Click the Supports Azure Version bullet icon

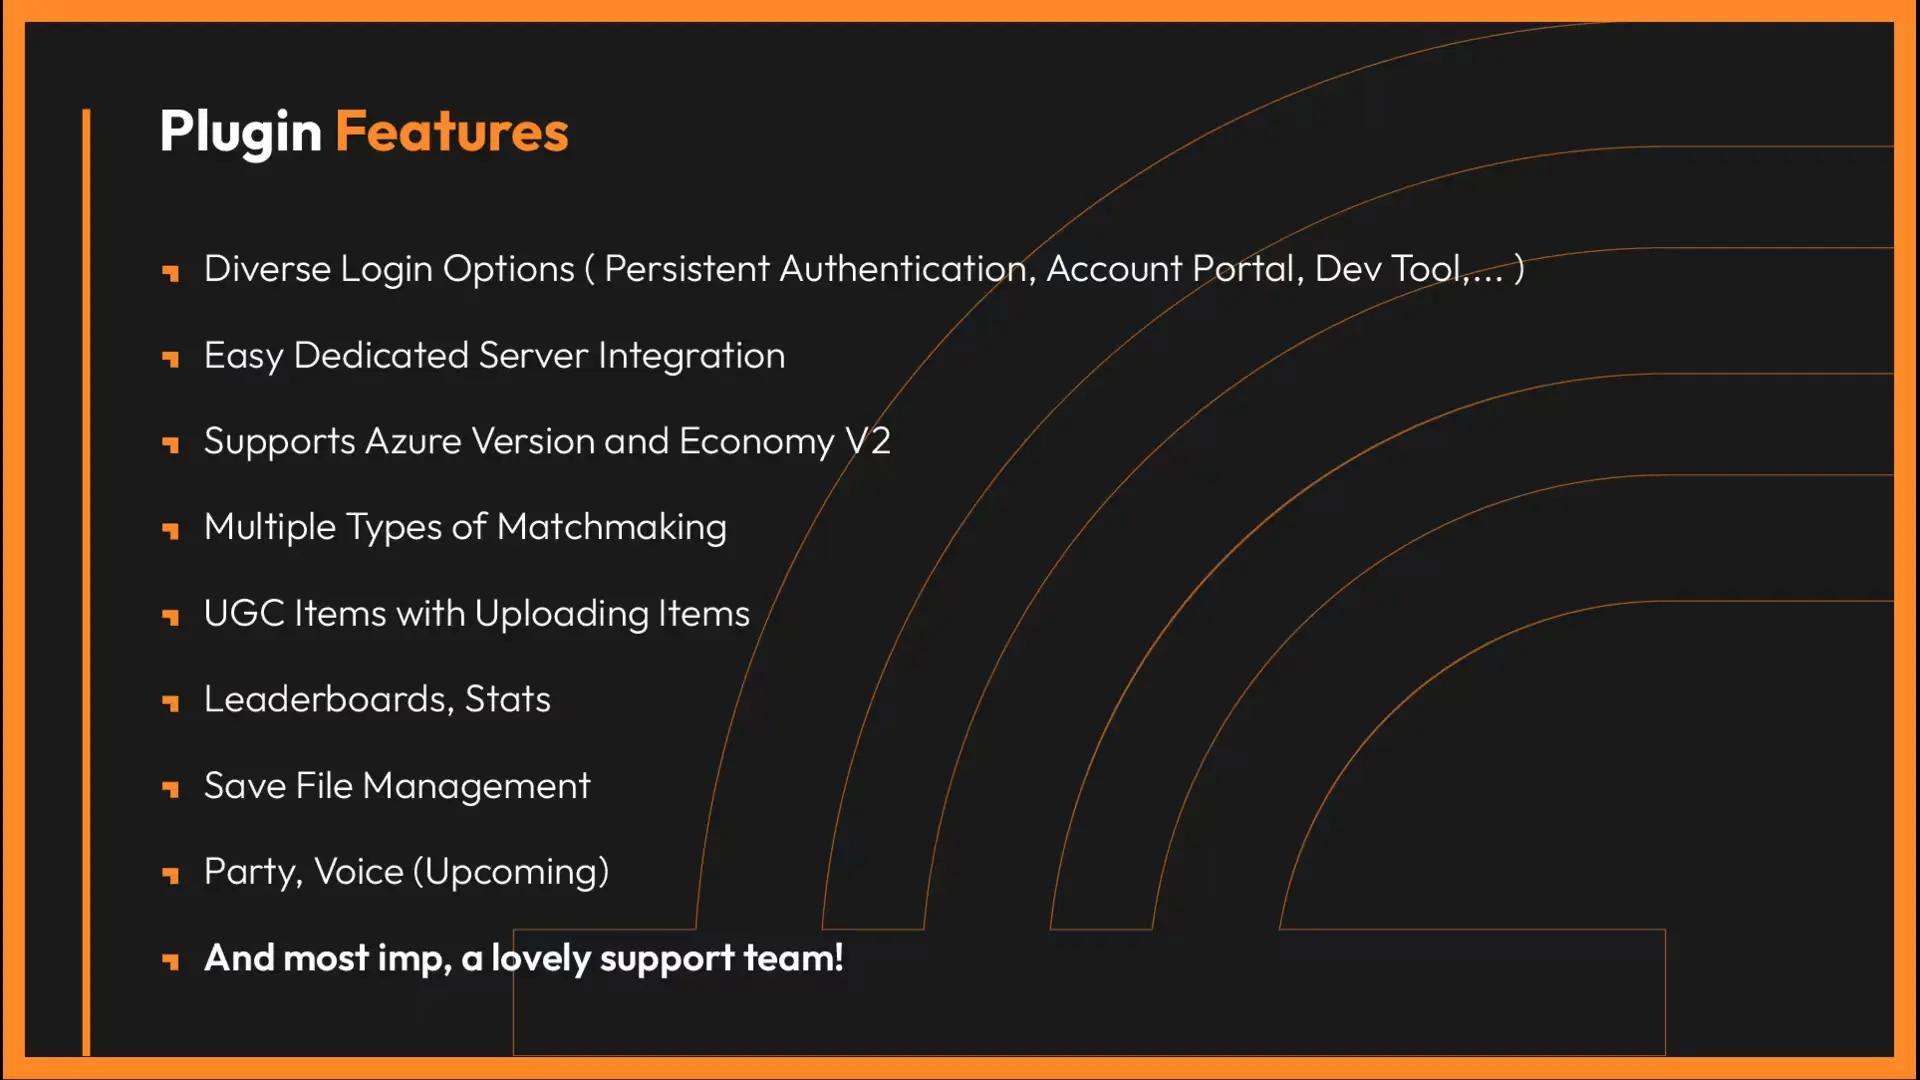(x=173, y=442)
